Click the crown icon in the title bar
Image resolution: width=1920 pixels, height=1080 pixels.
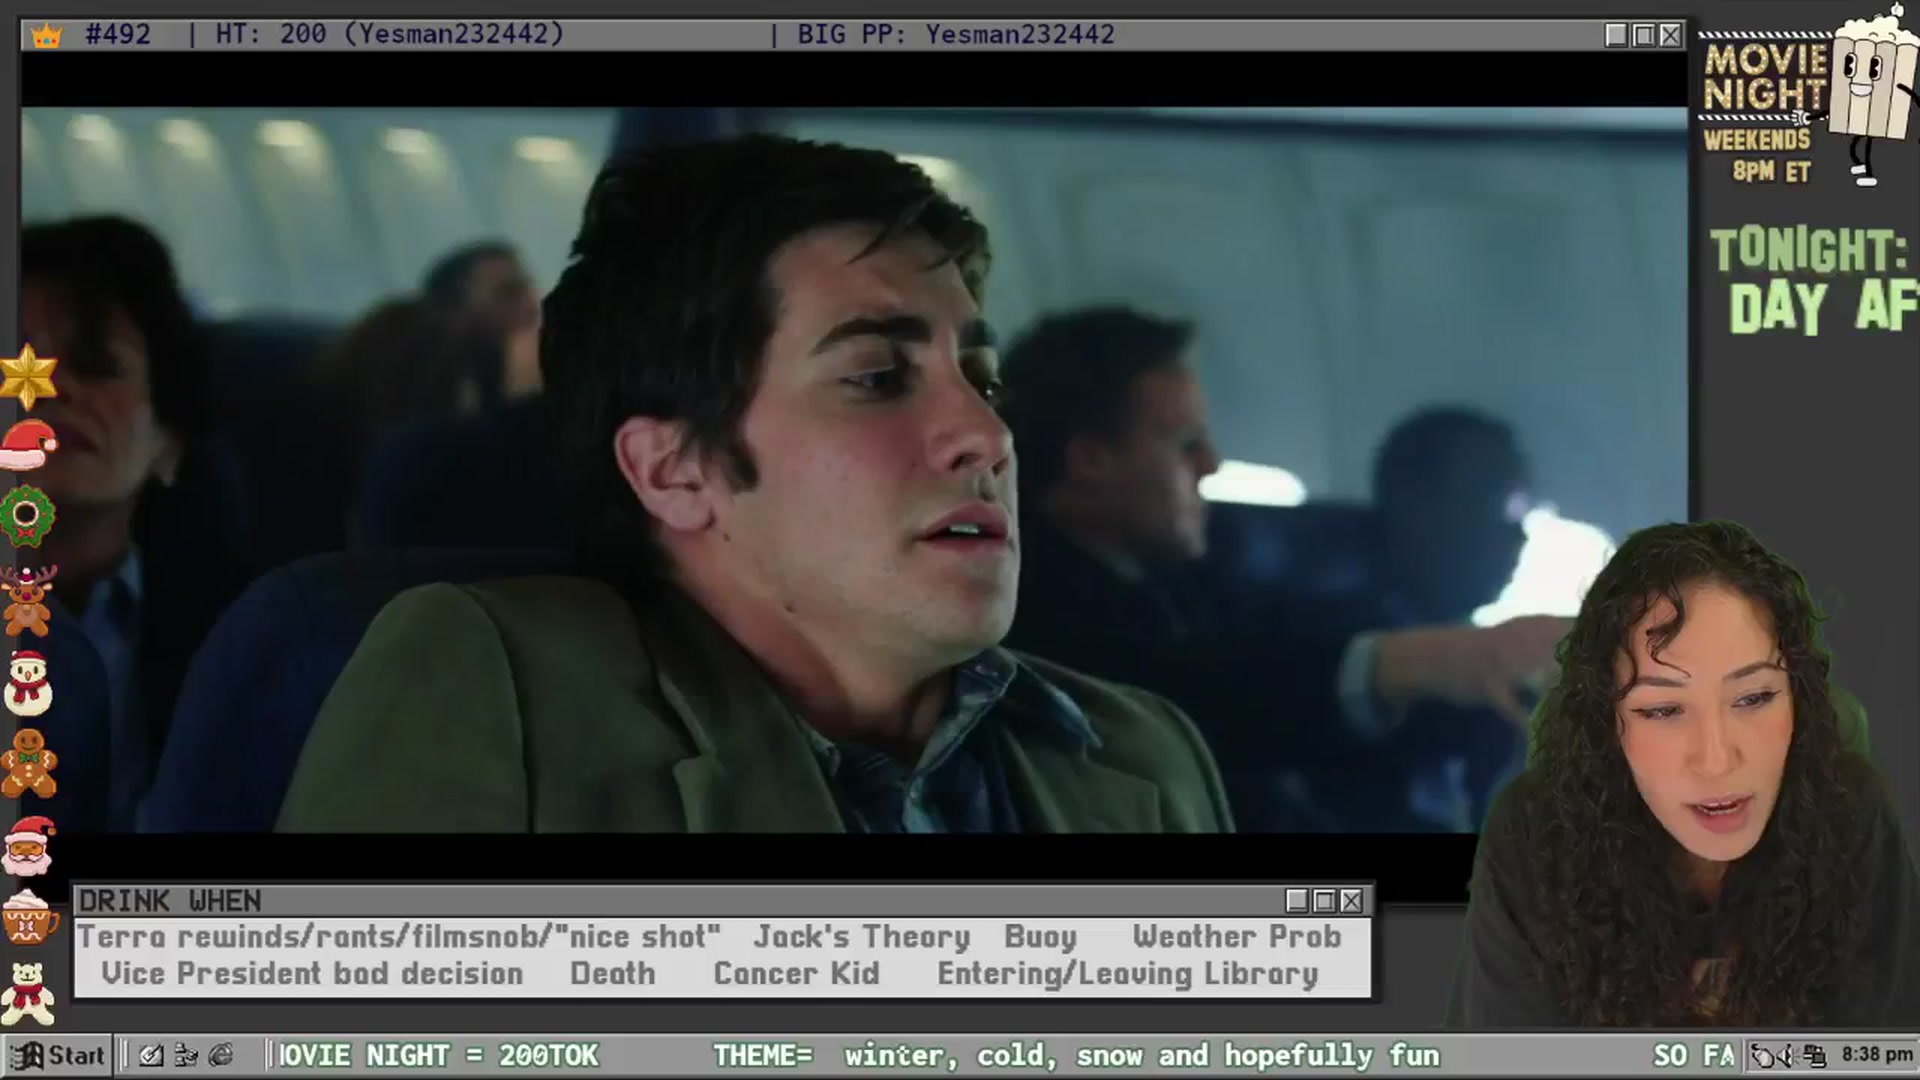46,36
